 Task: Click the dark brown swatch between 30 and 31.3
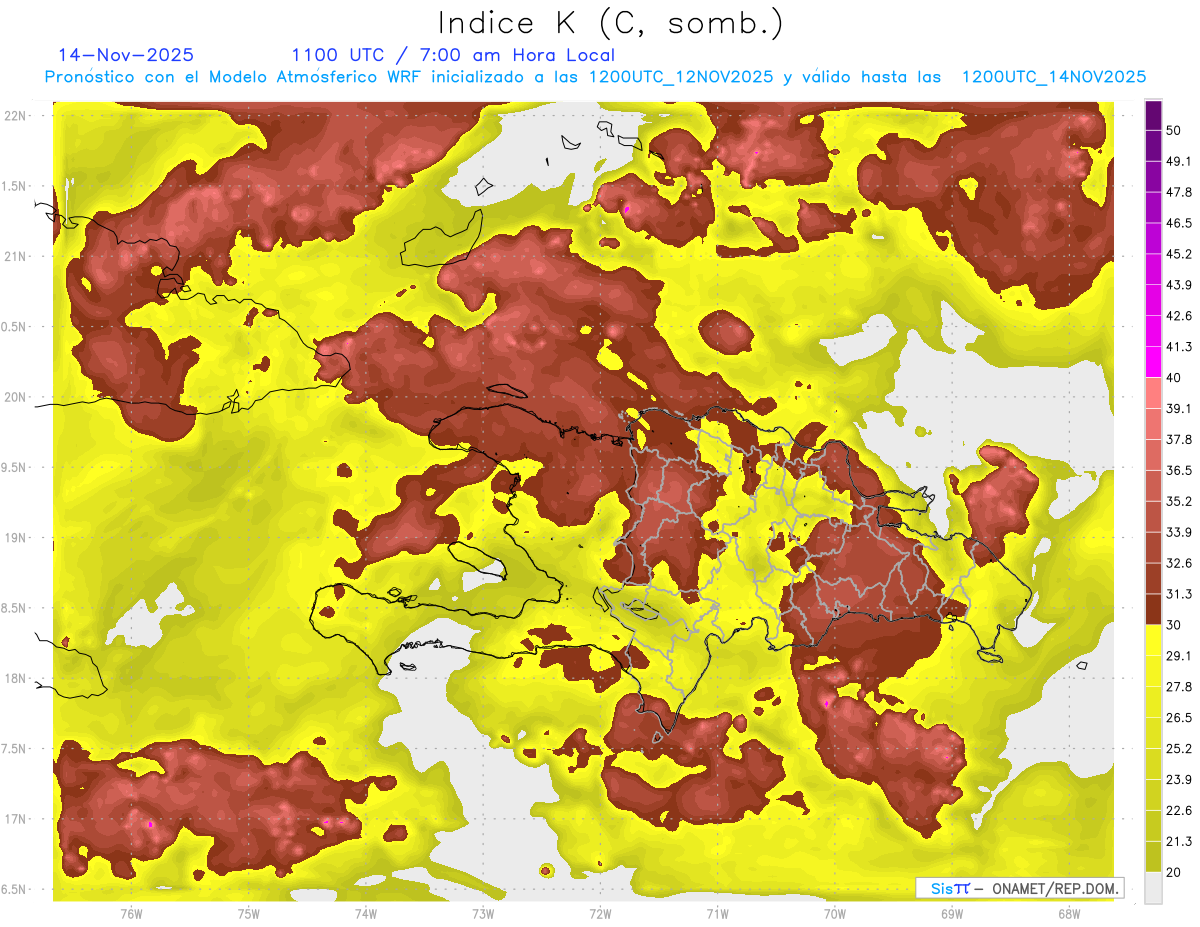point(1153,609)
